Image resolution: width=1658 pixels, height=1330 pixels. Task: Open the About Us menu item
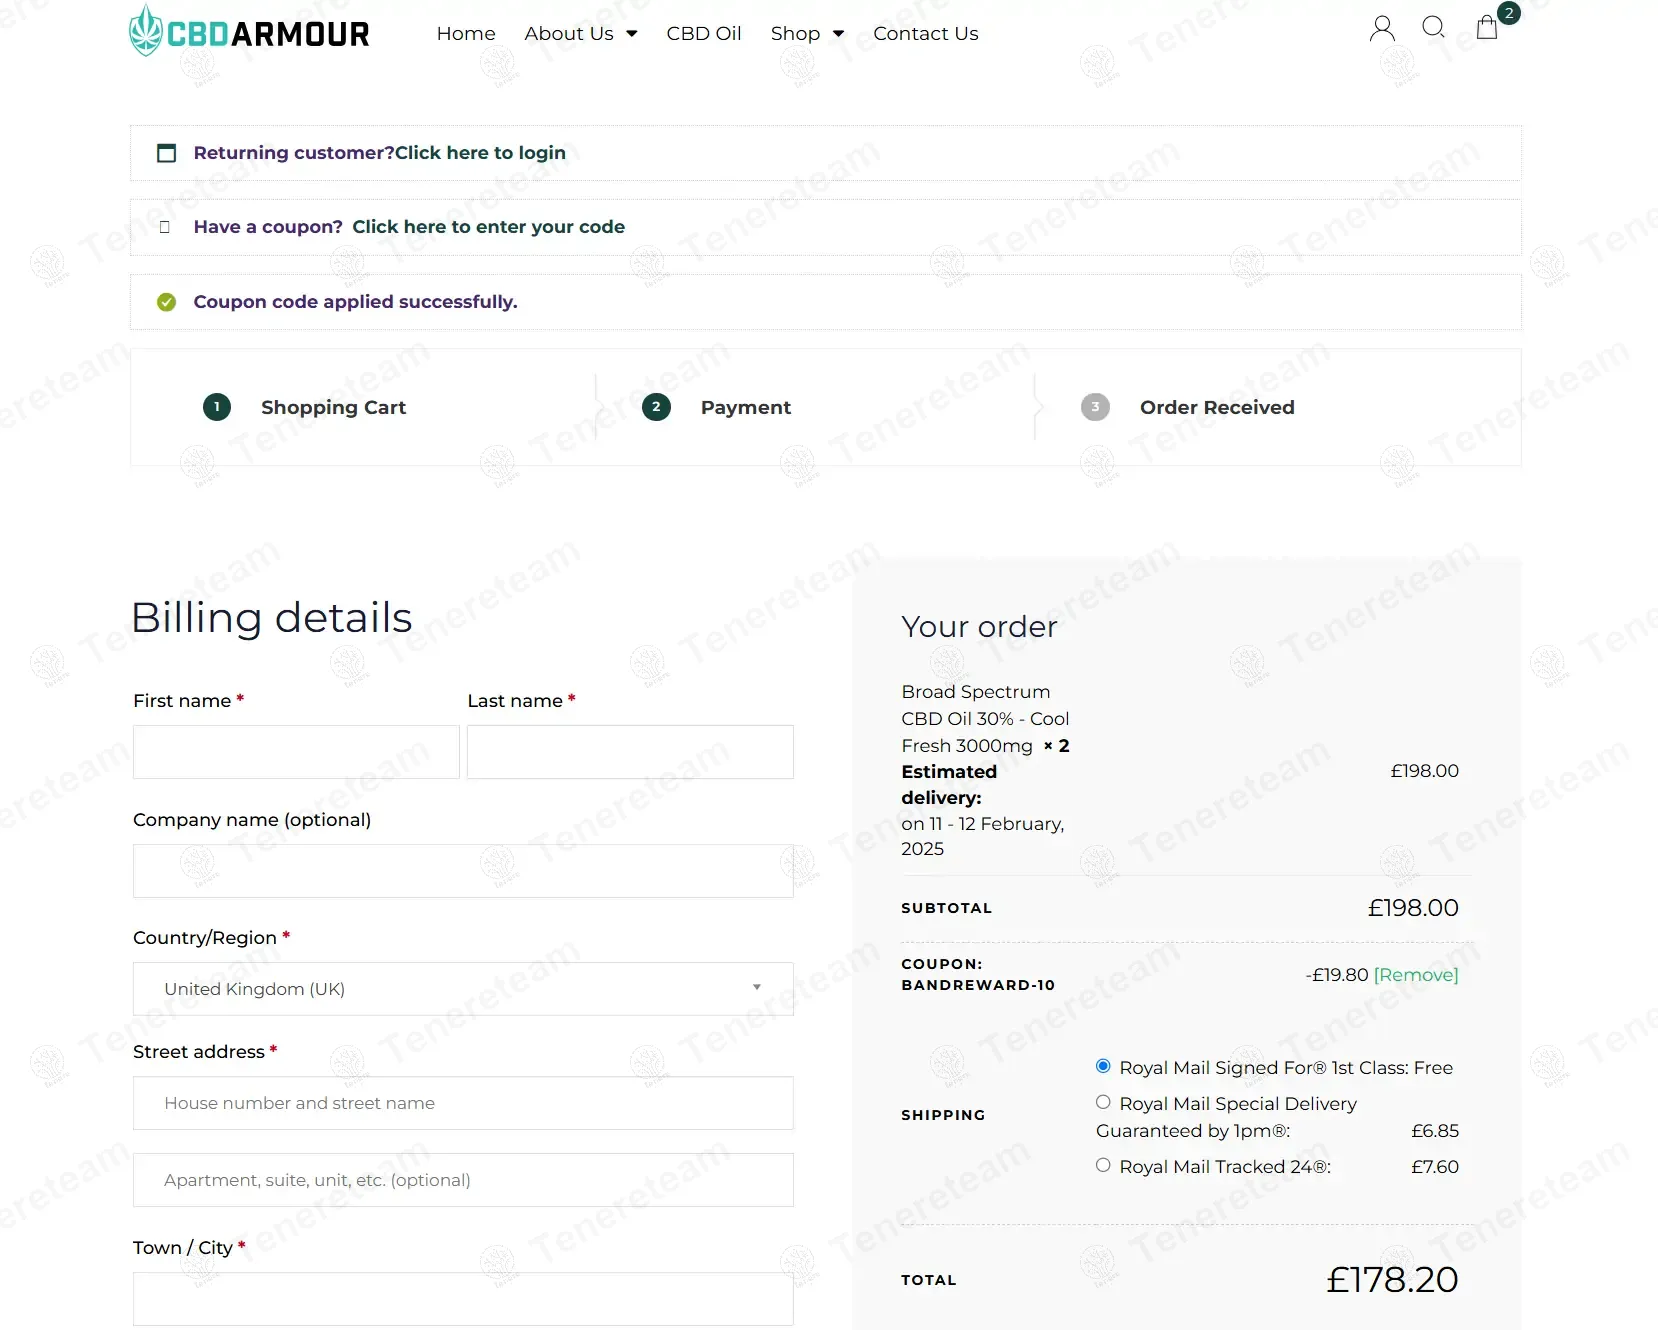569,33
